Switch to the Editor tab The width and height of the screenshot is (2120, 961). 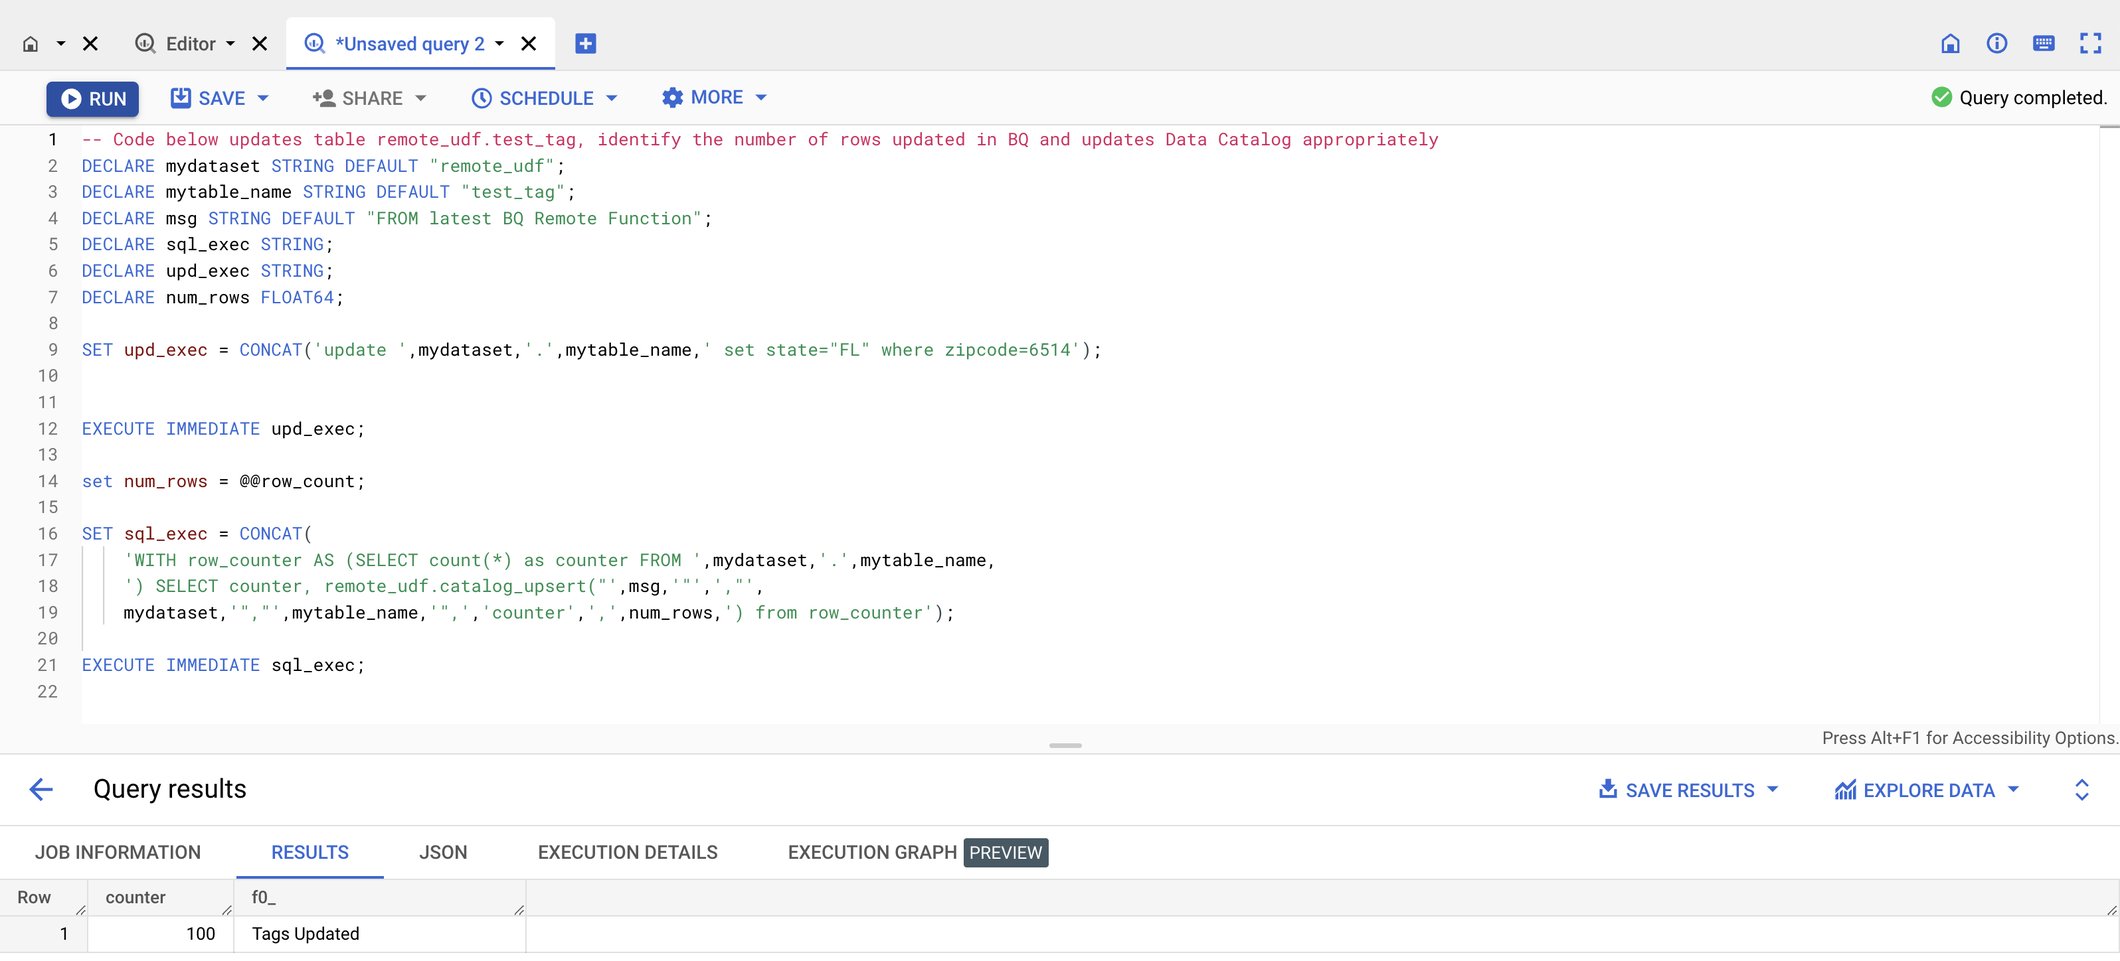[x=190, y=44]
